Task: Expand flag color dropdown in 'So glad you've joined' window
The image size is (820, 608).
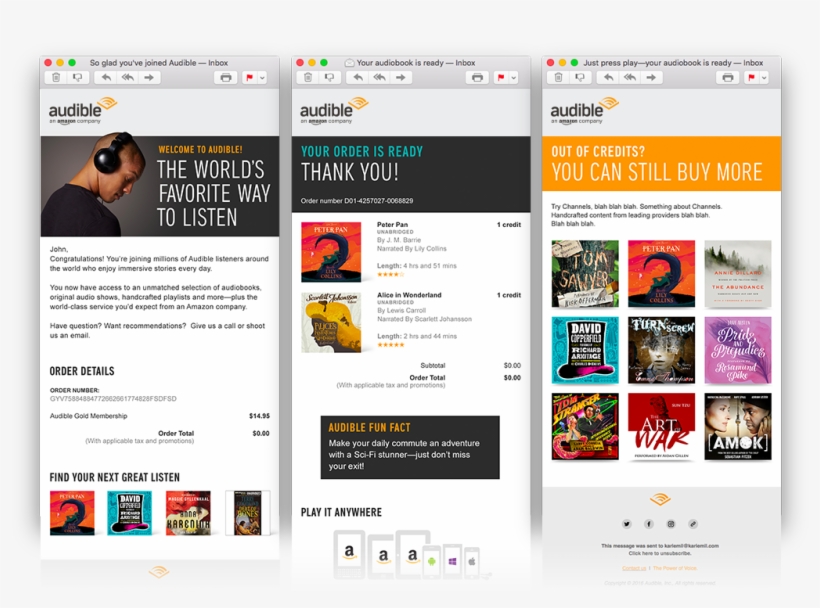Action: pyautogui.click(x=263, y=77)
